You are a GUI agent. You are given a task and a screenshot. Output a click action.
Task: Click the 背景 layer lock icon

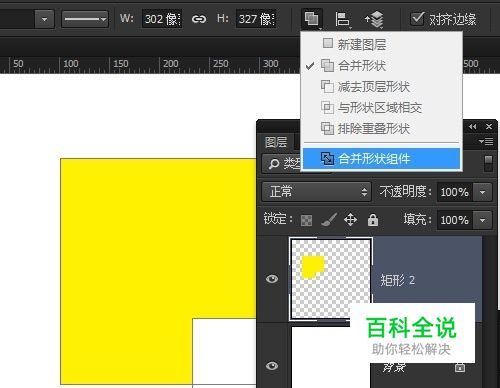pyautogui.click(x=460, y=367)
